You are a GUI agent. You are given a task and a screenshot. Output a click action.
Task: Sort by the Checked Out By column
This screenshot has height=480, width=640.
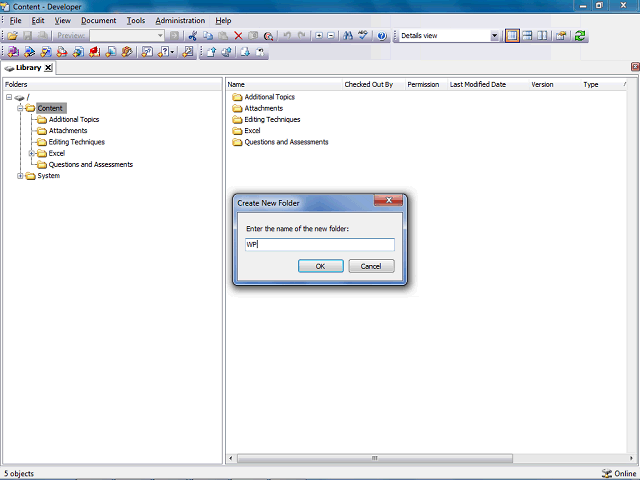pos(373,84)
